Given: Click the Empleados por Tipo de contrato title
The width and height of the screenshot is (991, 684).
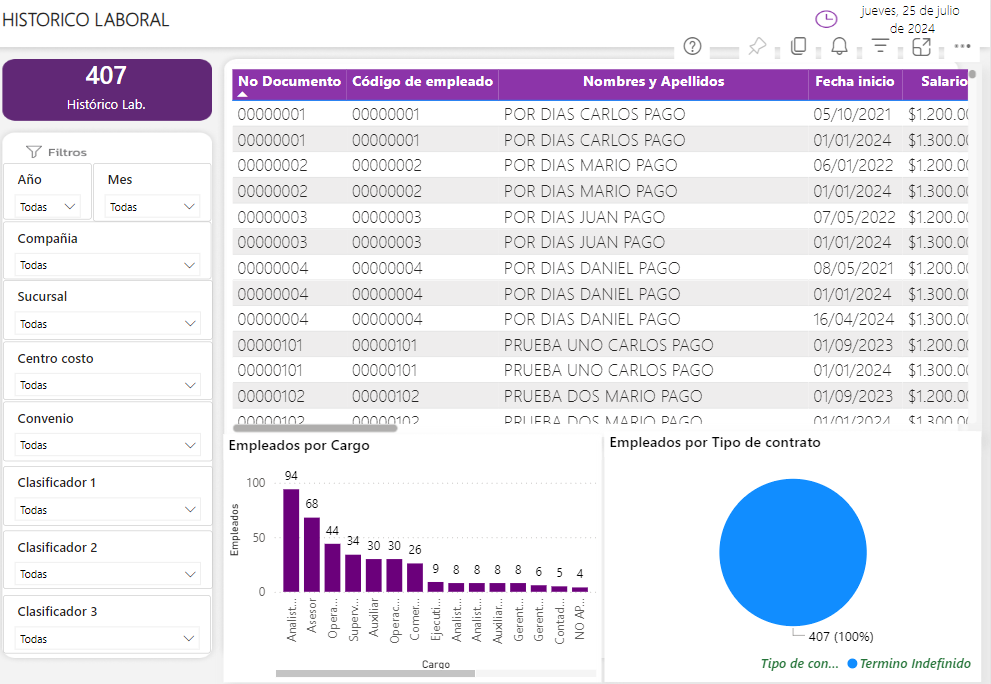Looking at the screenshot, I should (715, 443).
